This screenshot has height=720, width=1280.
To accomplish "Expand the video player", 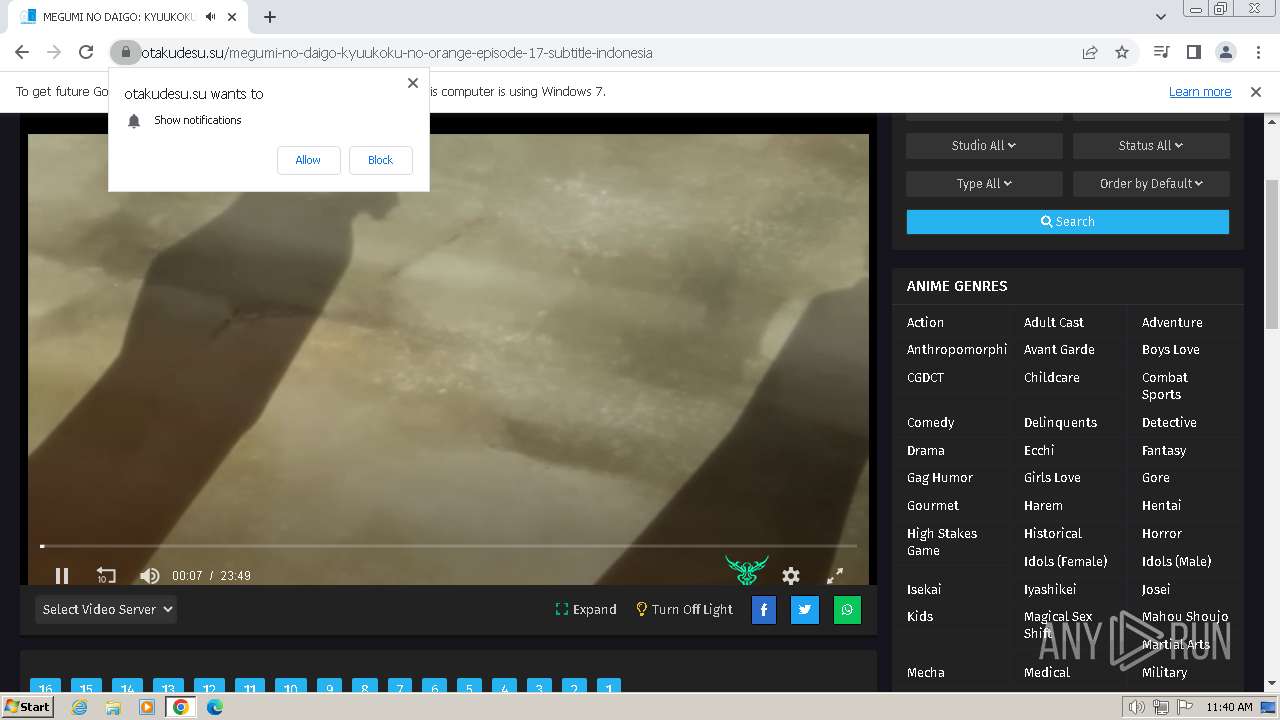I will point(586,609).
